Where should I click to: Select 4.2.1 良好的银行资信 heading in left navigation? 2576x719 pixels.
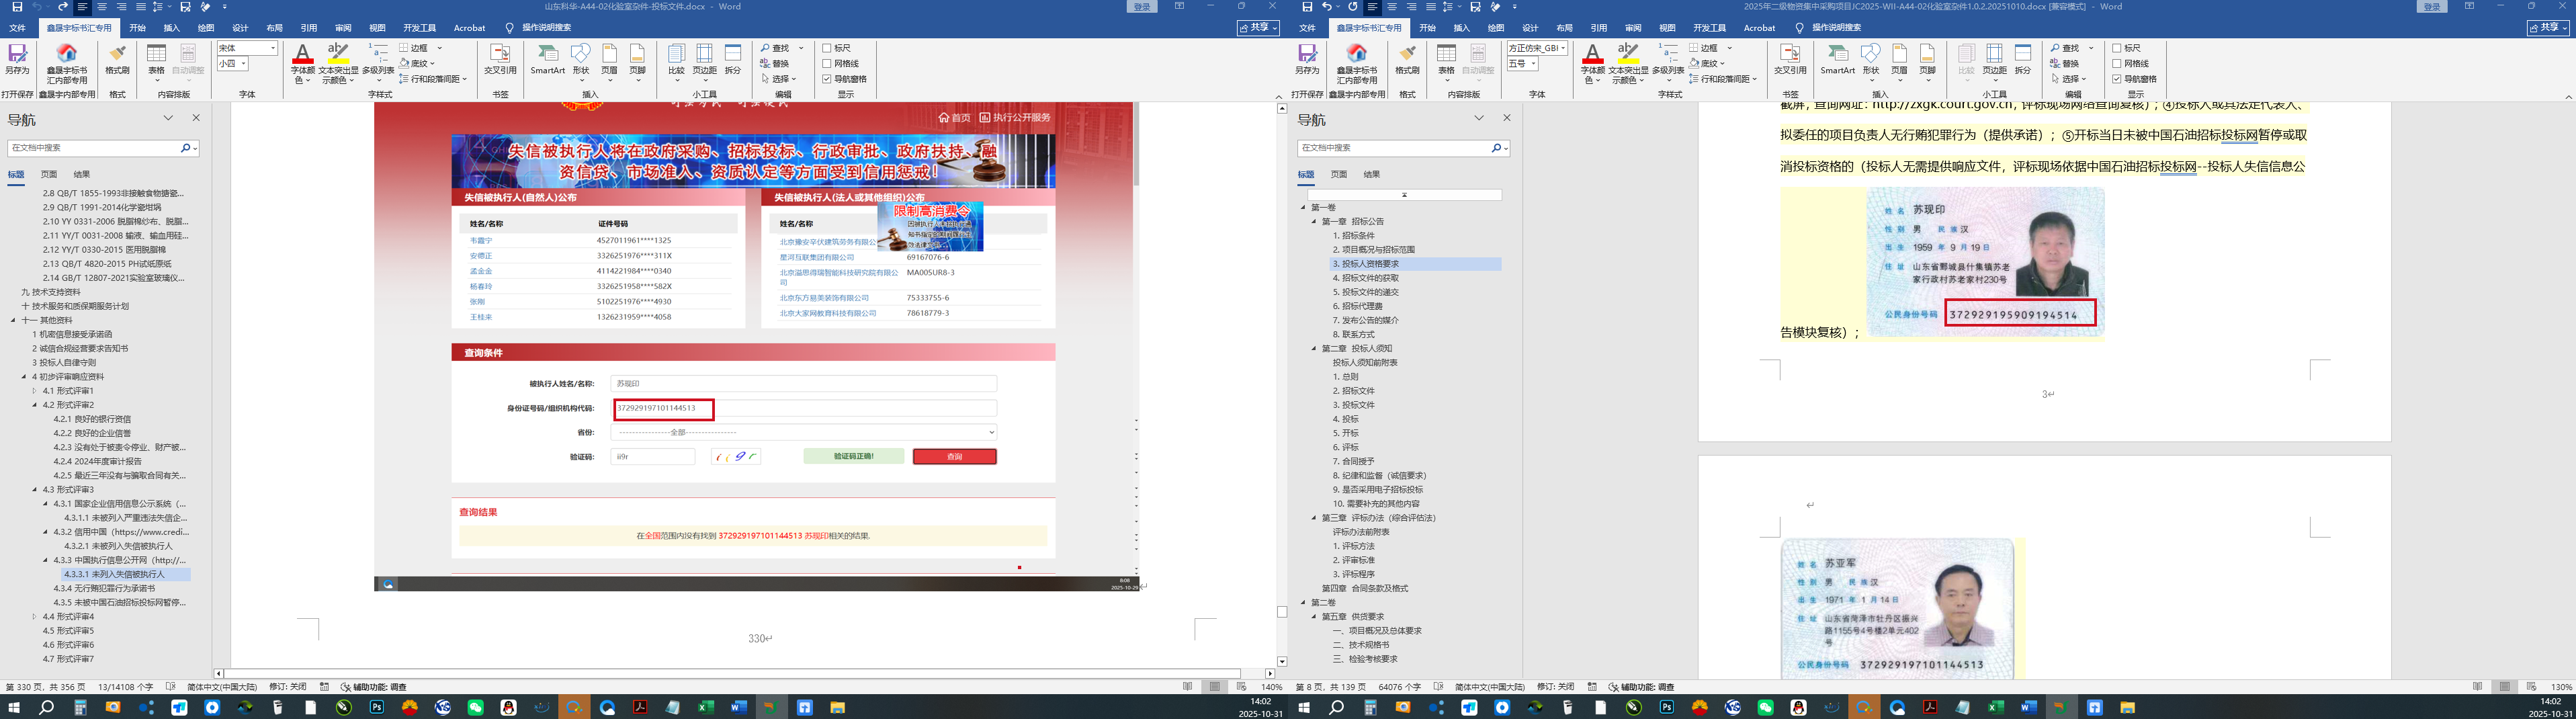coord(92,419)
